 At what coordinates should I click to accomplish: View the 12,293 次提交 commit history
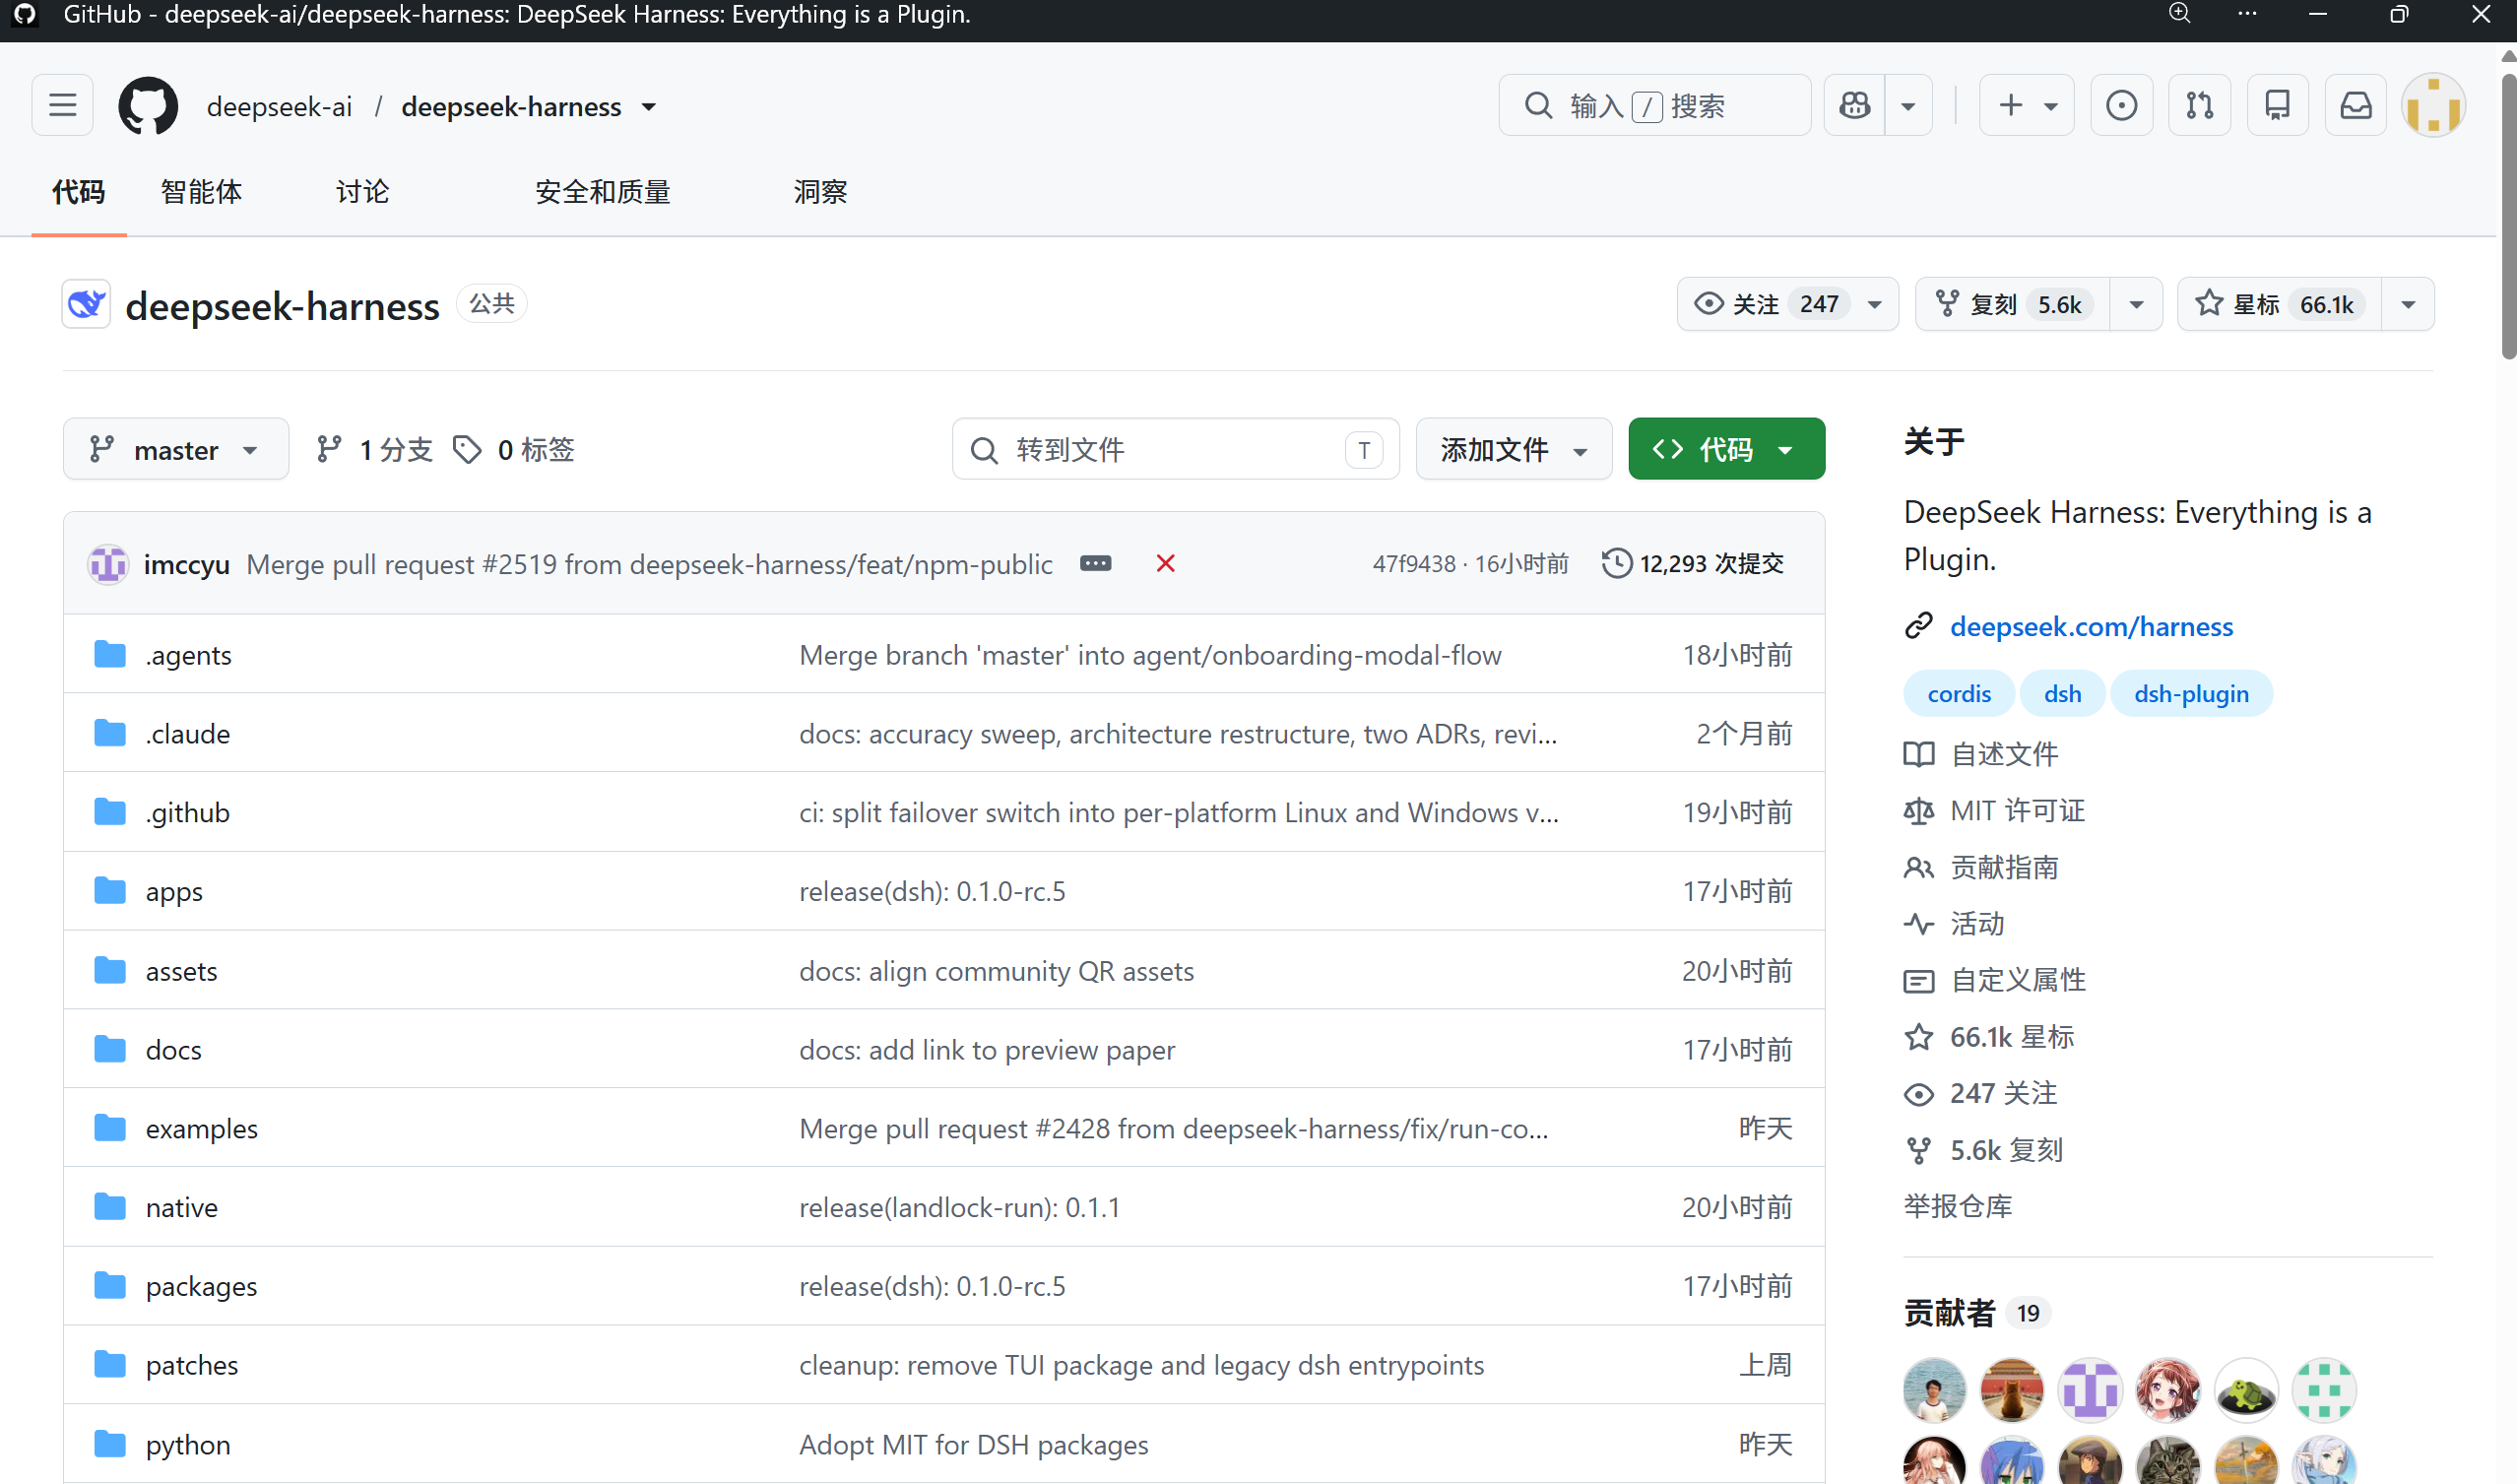[1693, 564]
